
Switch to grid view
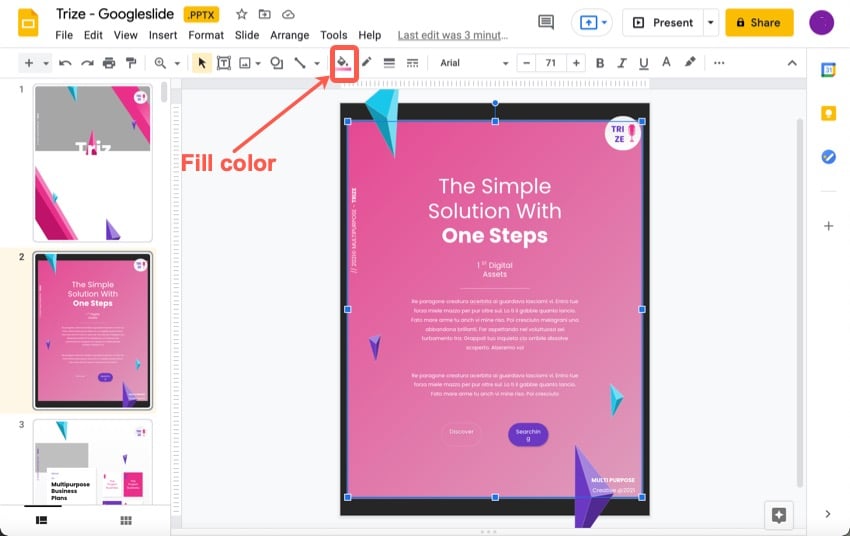(x=126, y=520)
